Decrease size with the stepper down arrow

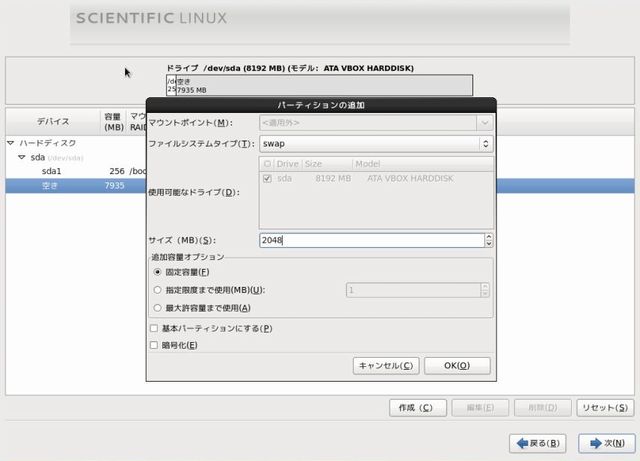click(x=488, y=244)
